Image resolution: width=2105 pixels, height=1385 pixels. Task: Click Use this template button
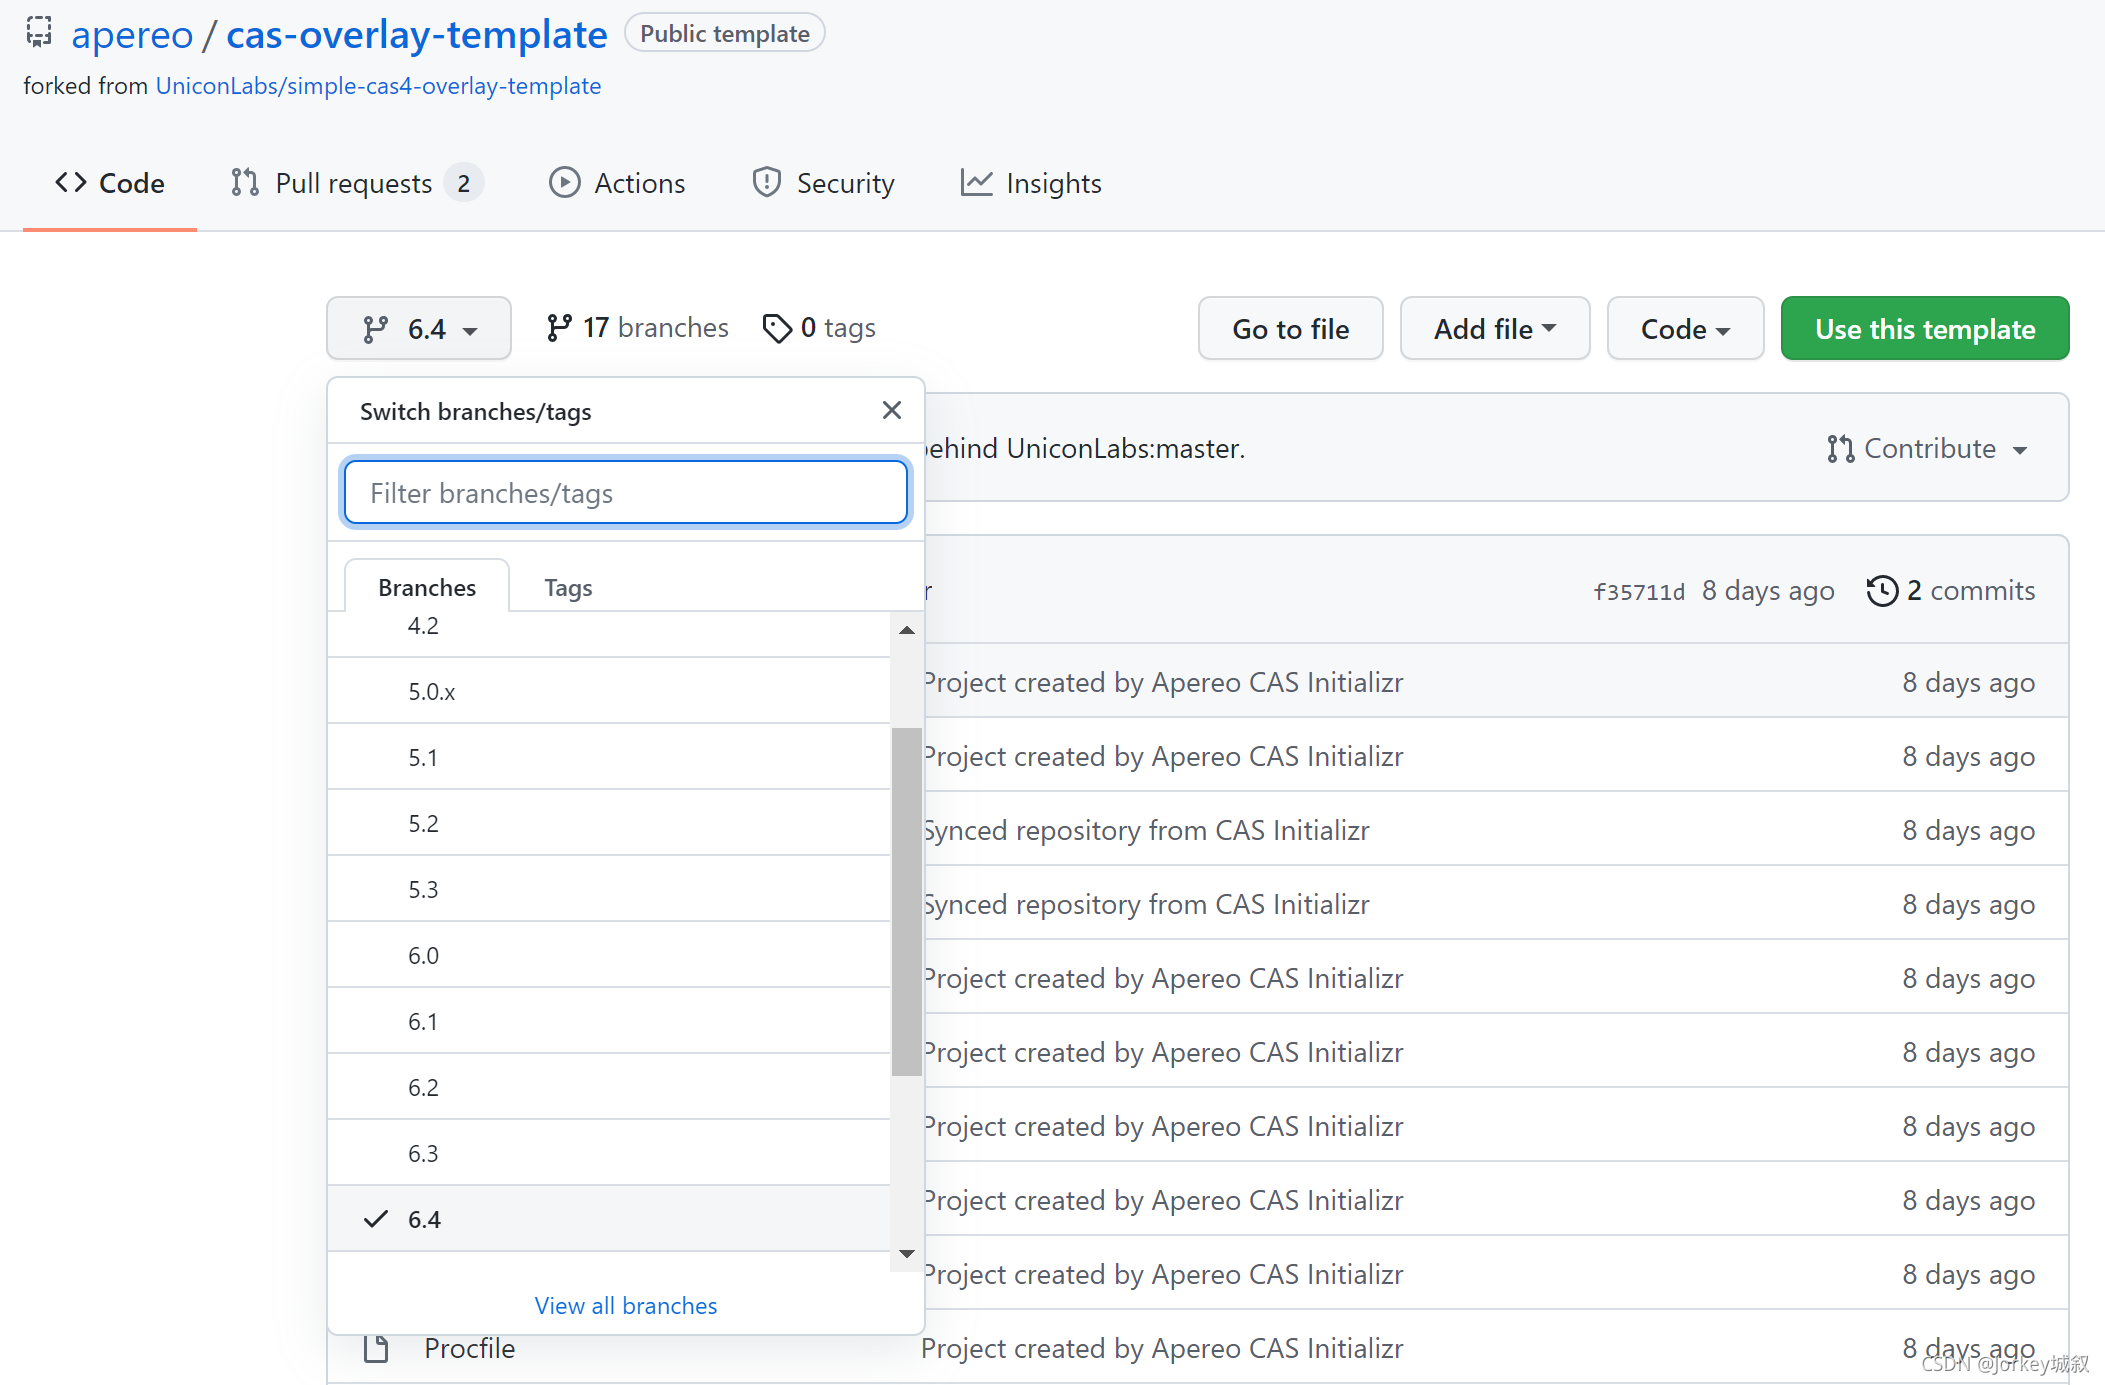pos(1924,329)
